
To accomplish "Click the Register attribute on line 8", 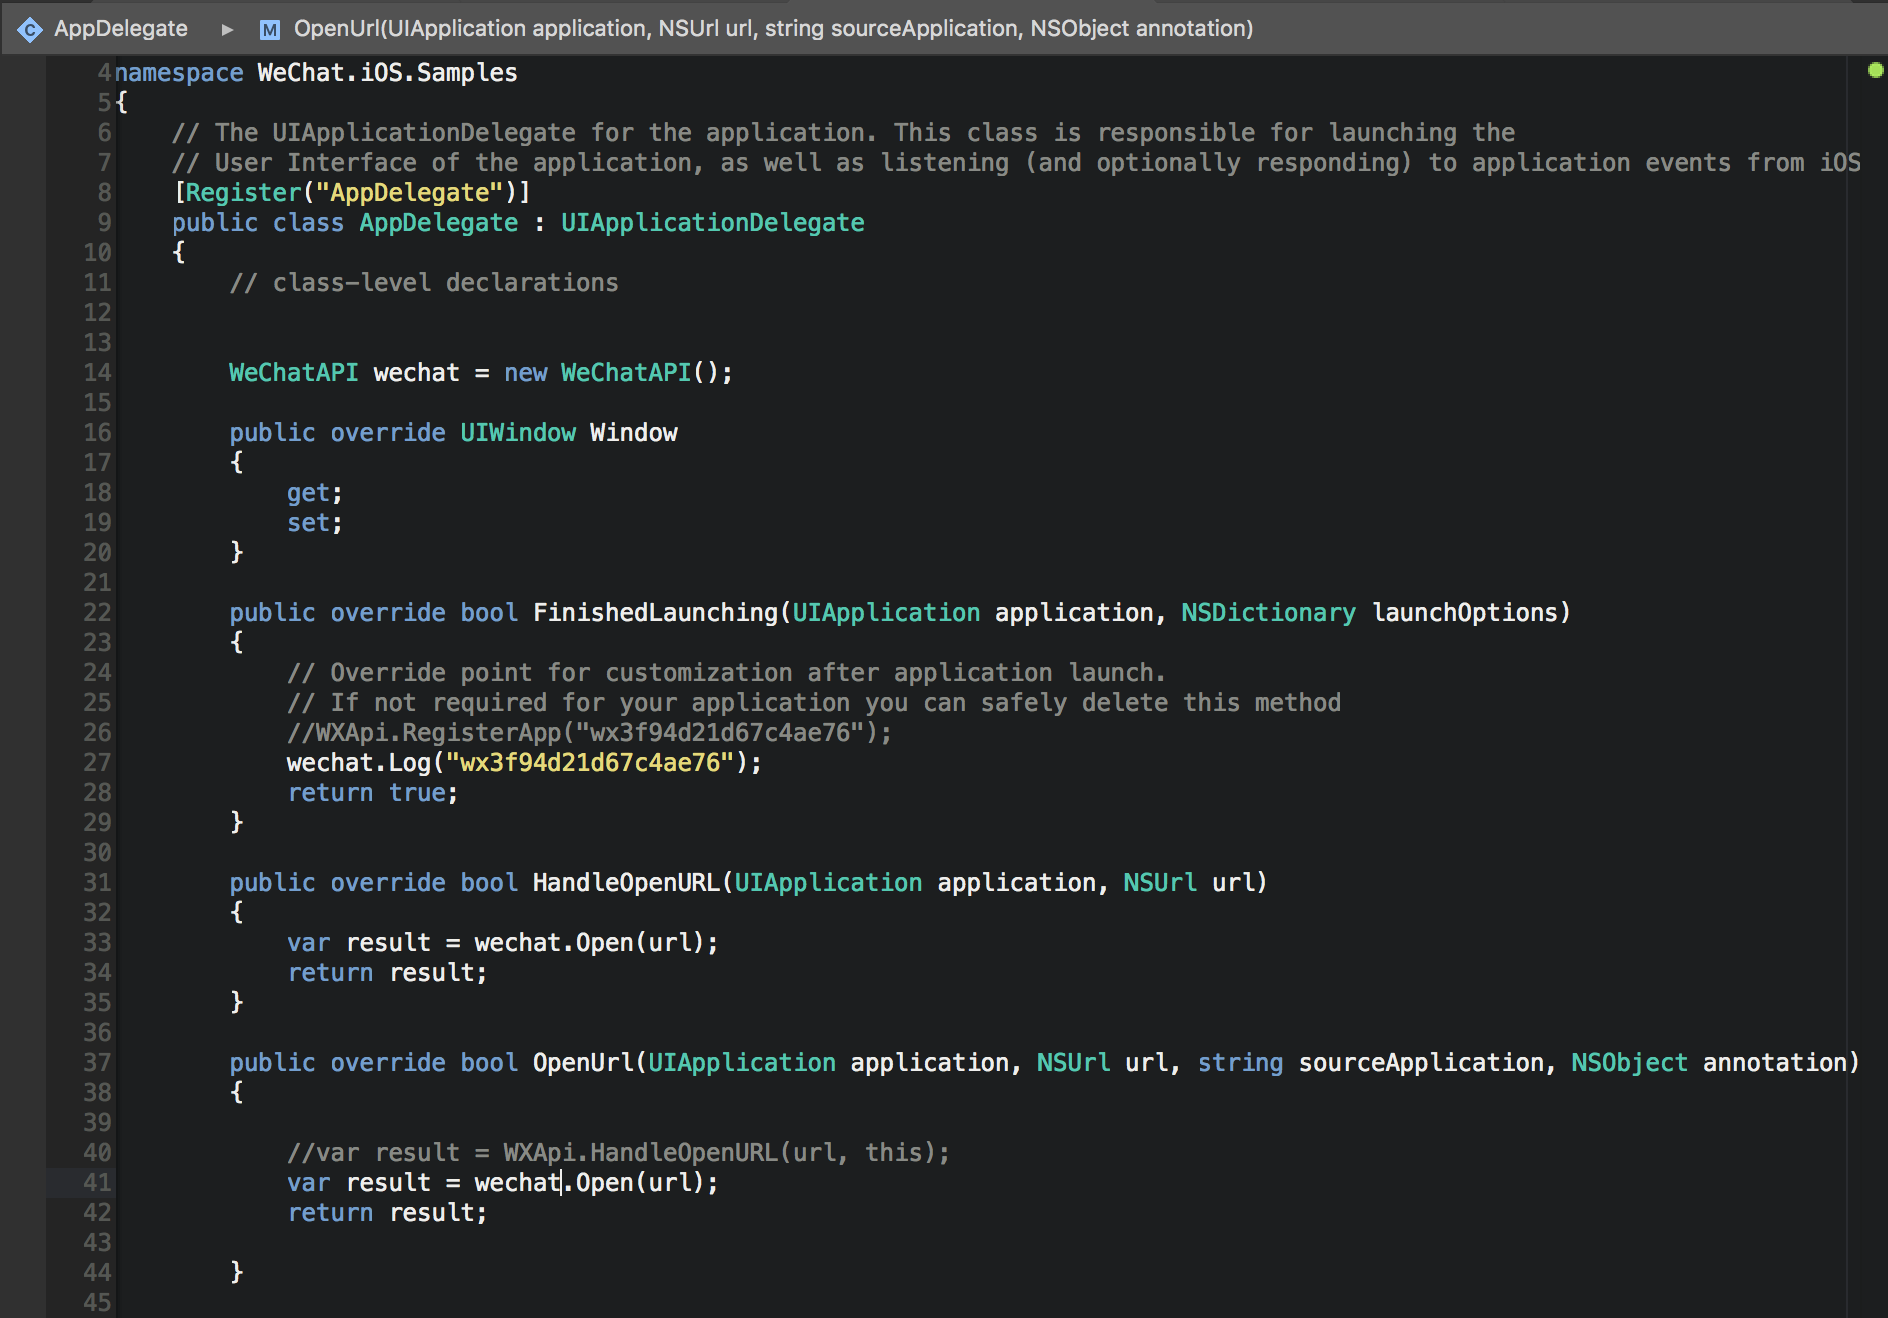I will click(243, 193).
